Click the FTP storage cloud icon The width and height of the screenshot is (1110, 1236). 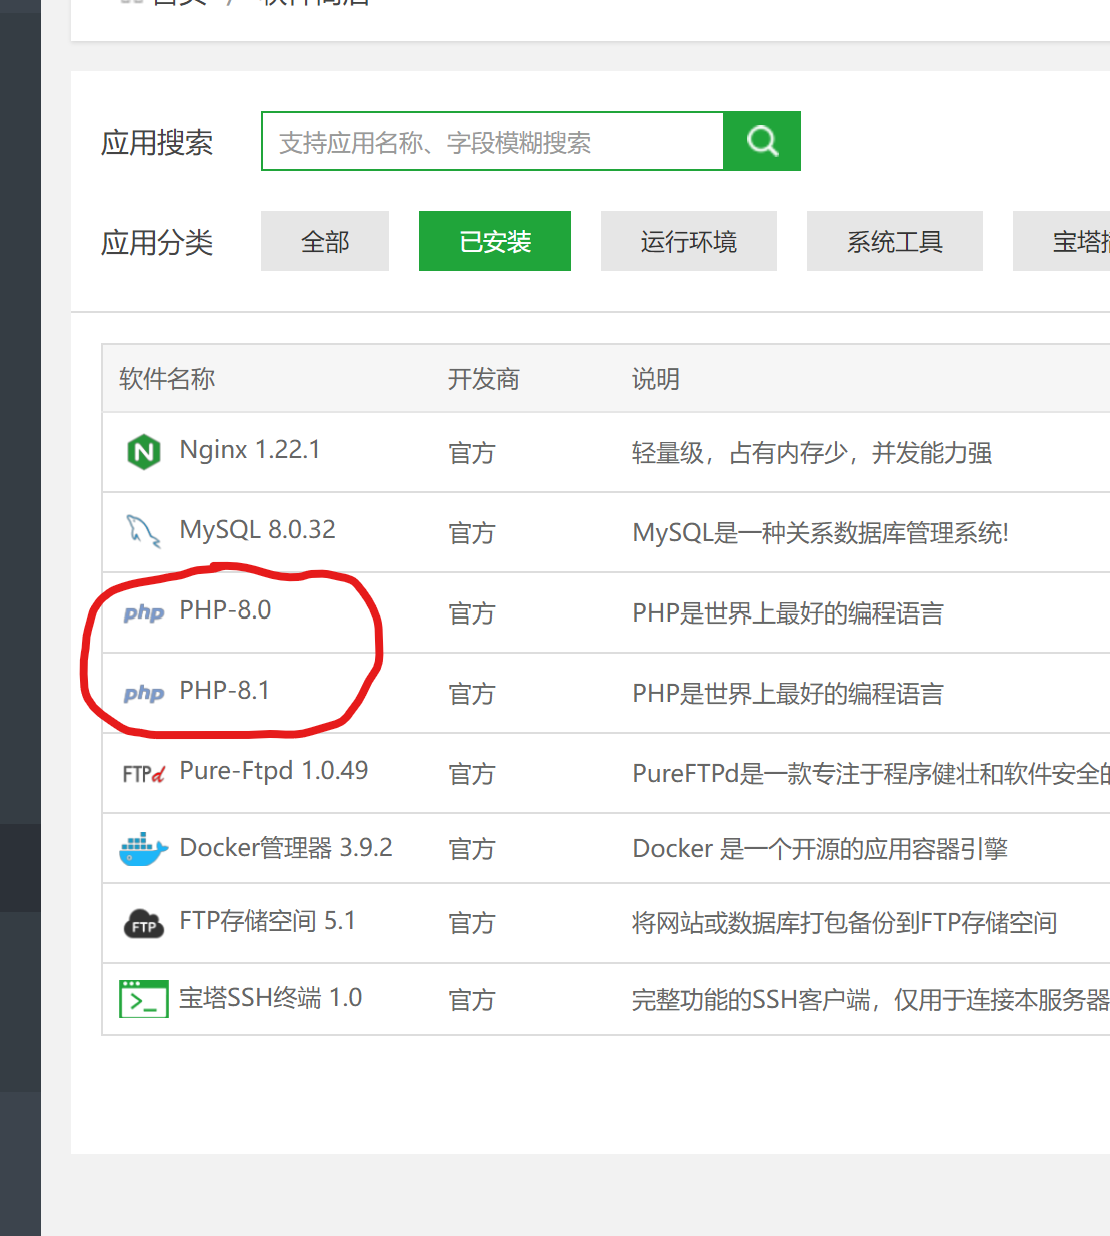pyautogui.click(x=144, y=924)
